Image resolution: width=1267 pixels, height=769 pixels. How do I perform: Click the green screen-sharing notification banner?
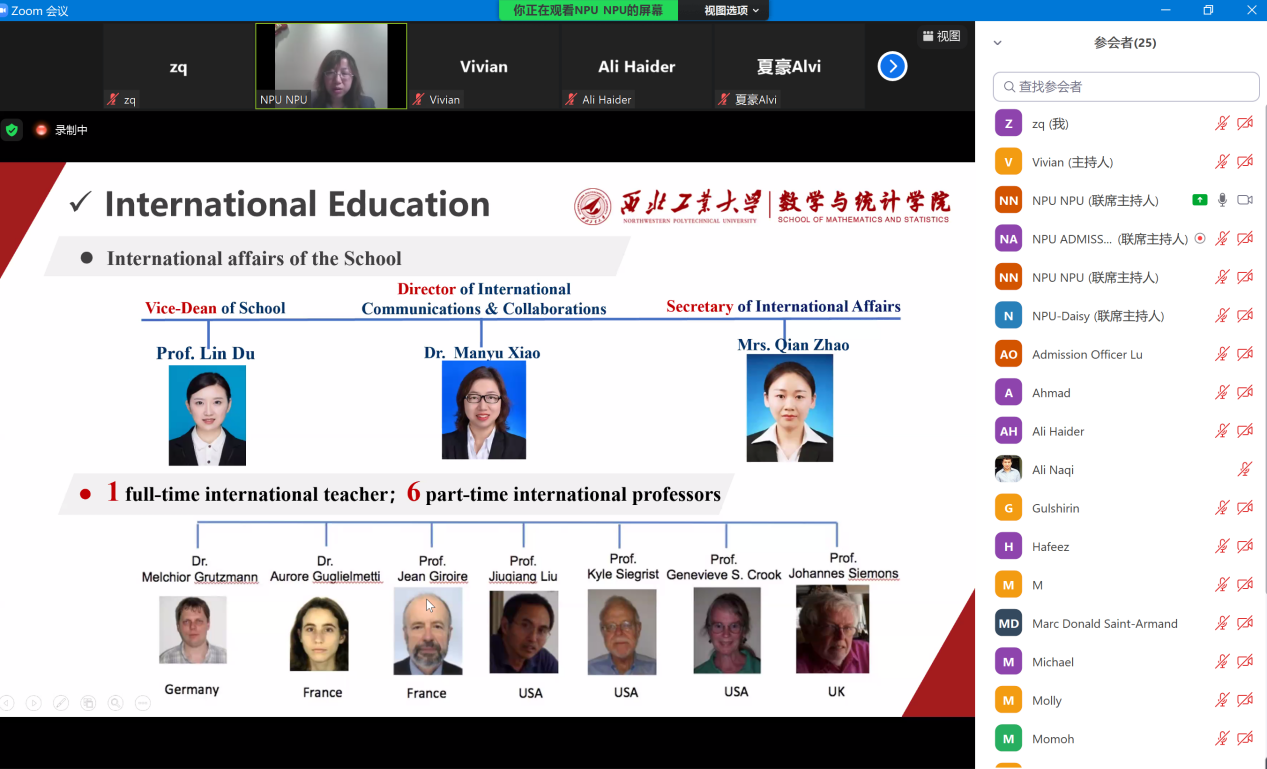click(588, 10)
